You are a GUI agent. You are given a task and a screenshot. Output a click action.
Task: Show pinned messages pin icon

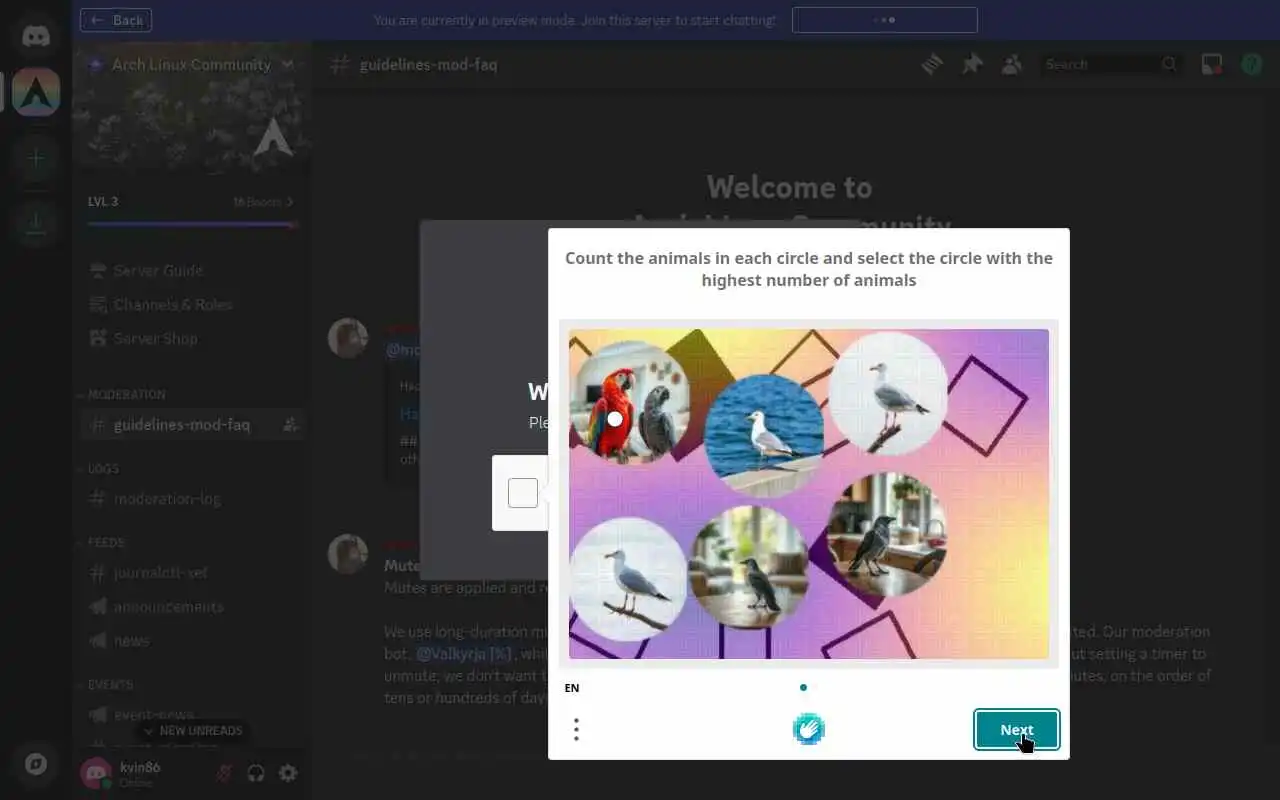pyautogui.click(x=972, y=64)
